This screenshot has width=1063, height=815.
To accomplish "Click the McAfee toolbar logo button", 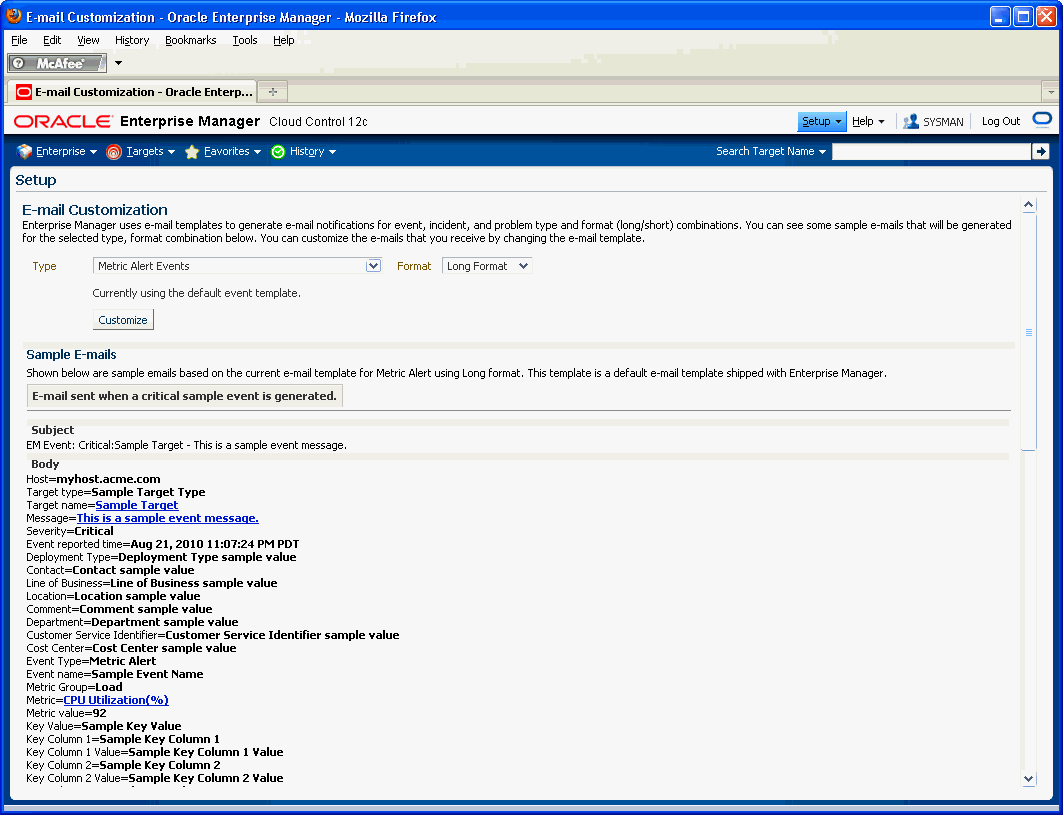I will tap(57, 63).
